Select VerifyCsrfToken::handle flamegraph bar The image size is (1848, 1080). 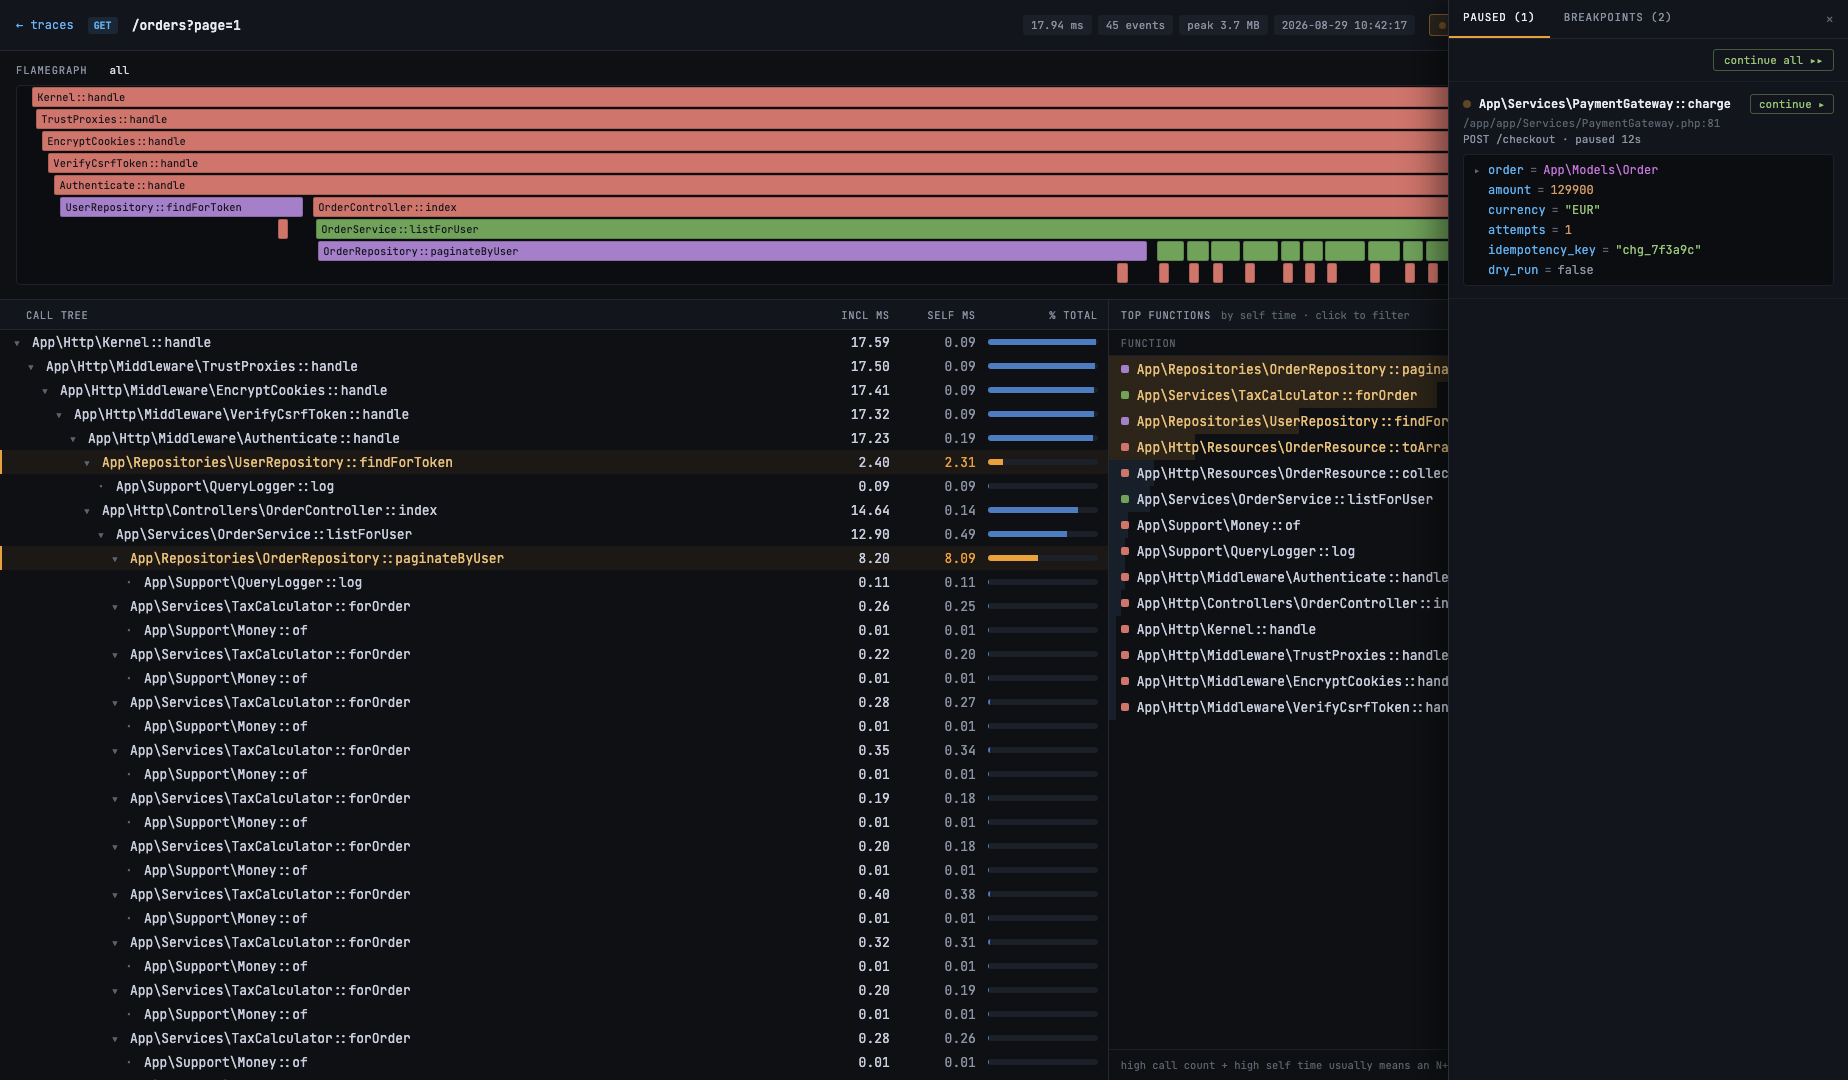click(748, 163)
